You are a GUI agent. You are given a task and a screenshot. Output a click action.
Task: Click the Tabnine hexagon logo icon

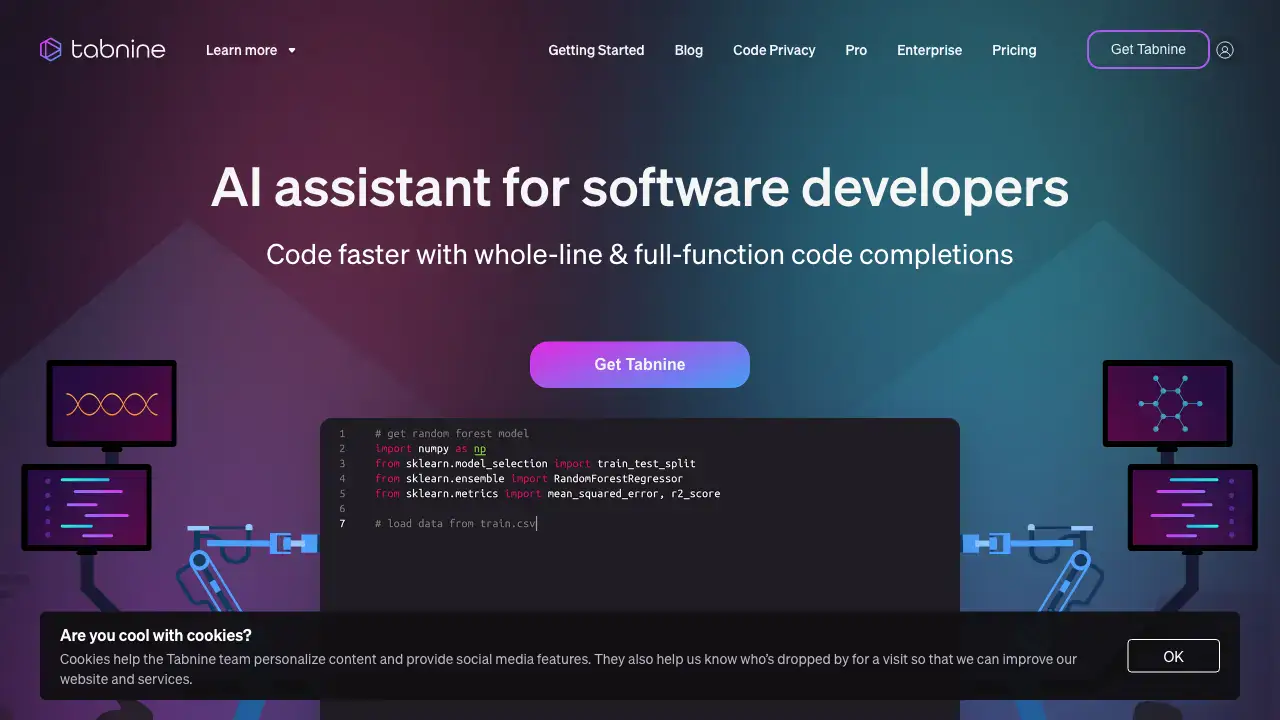coord(50,49)
